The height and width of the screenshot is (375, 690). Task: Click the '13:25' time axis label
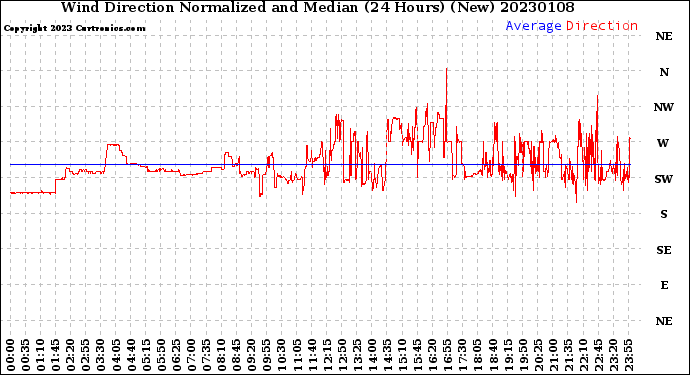(x=356, y=355)
